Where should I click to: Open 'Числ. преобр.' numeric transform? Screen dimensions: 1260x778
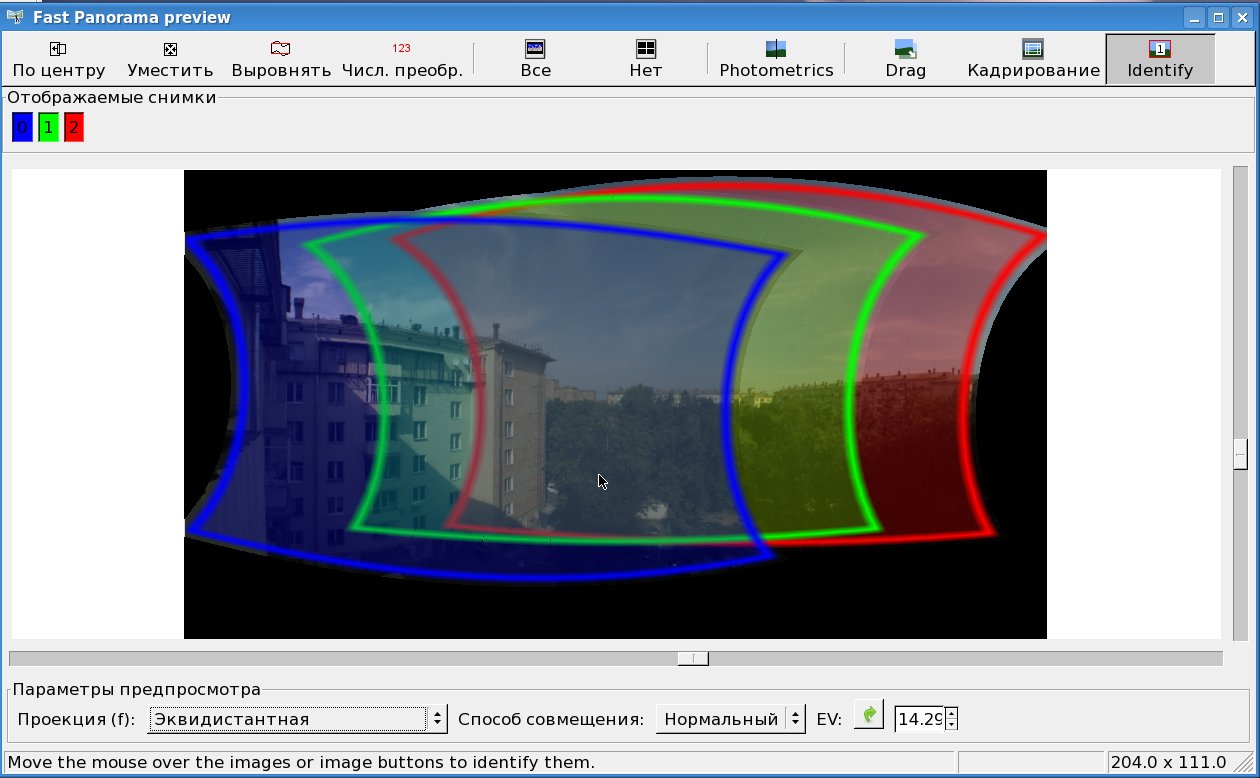(401, 59)
